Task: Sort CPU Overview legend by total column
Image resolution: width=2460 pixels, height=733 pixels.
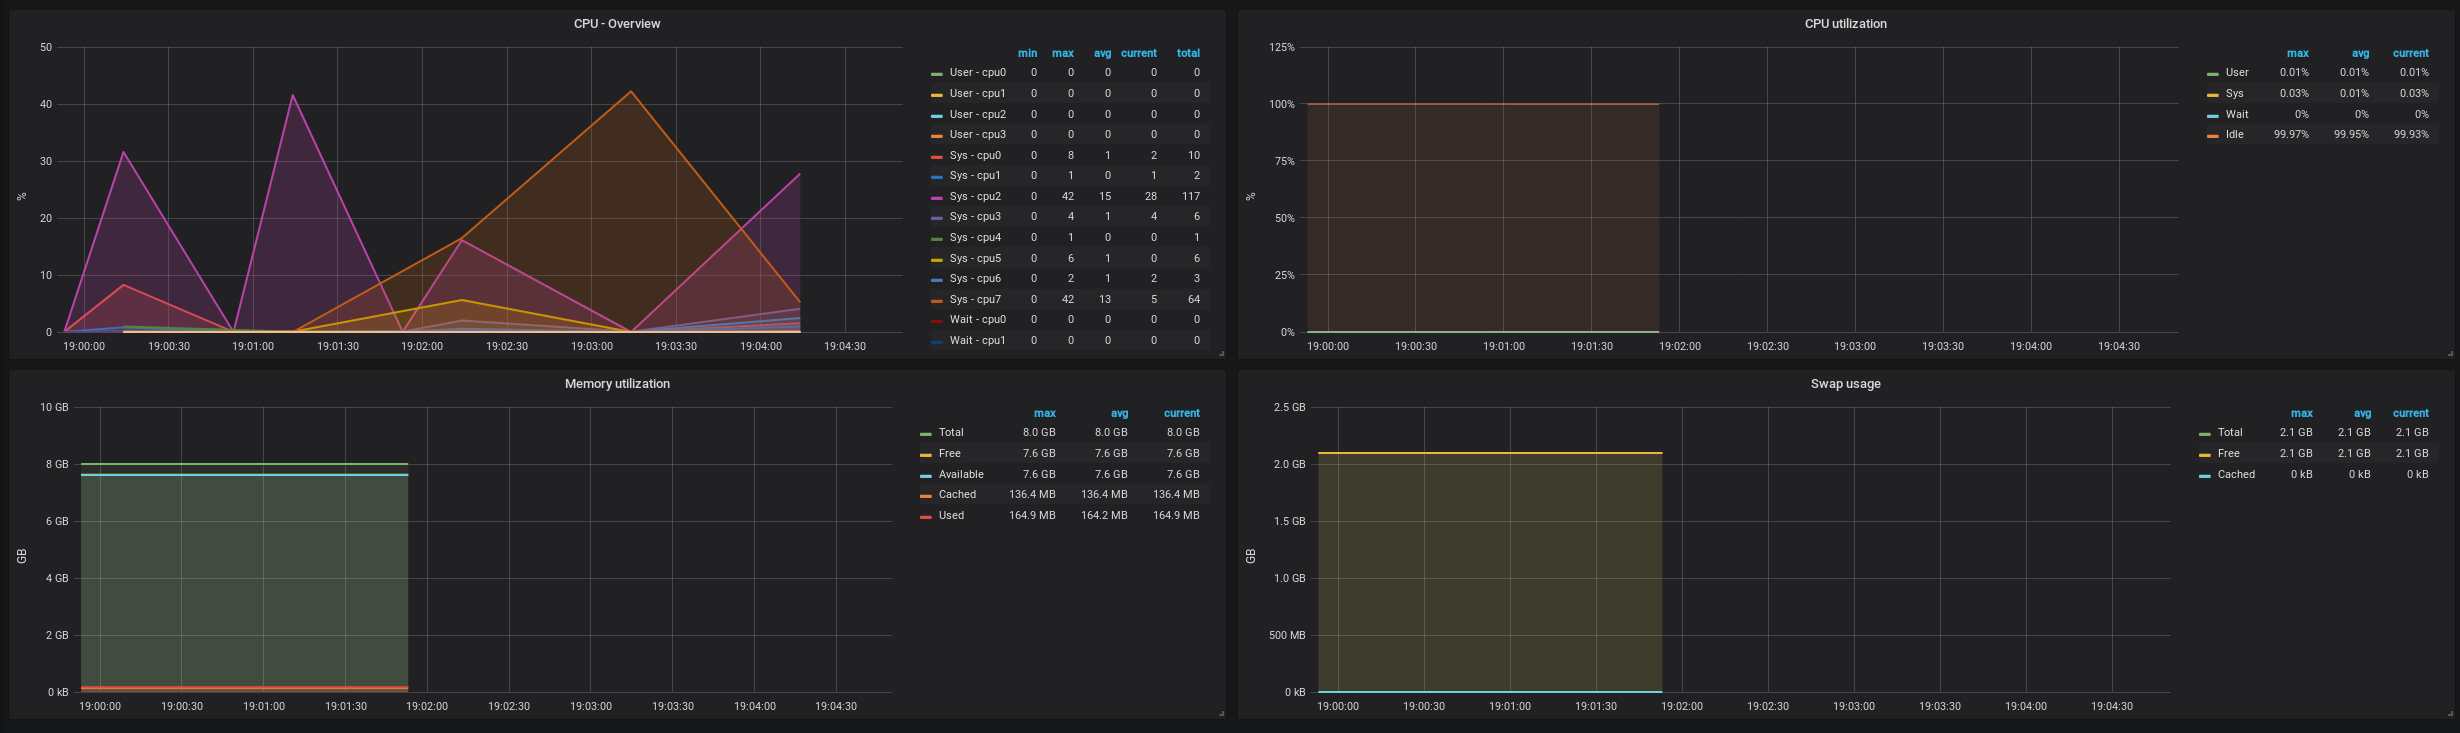Action: [x=1188, y=54]
